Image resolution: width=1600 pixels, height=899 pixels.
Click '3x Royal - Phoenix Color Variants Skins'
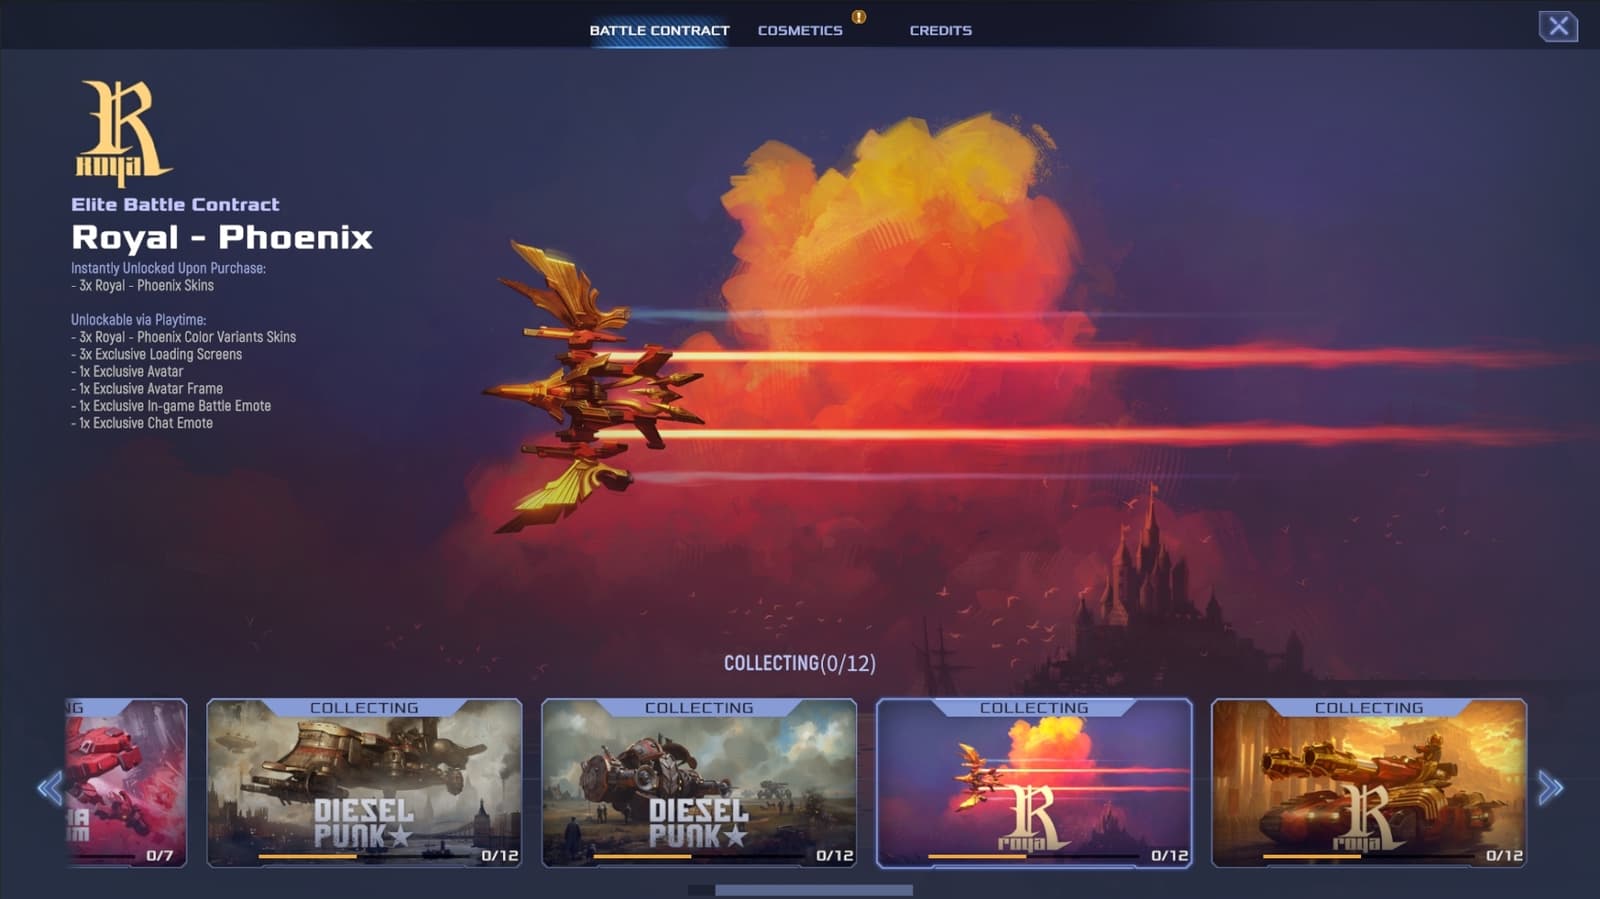pyautogui.click(x=184, y=337)
